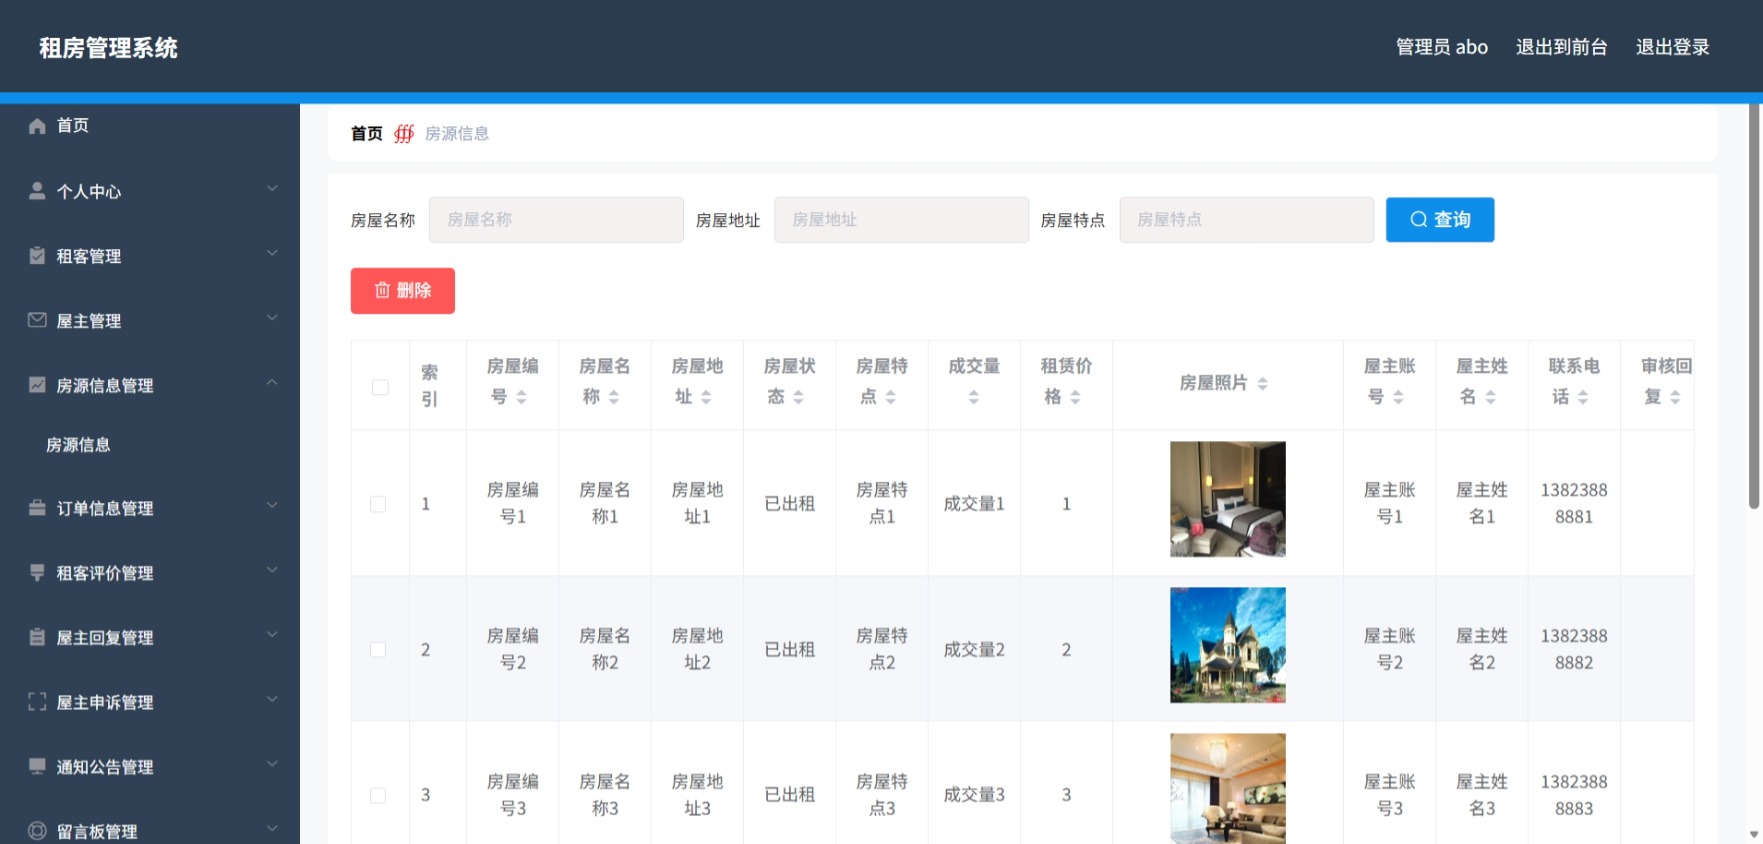Click the clipboard icon beside 租客管理
Viewport: 1763px width, 844px height.
[37, 256]
